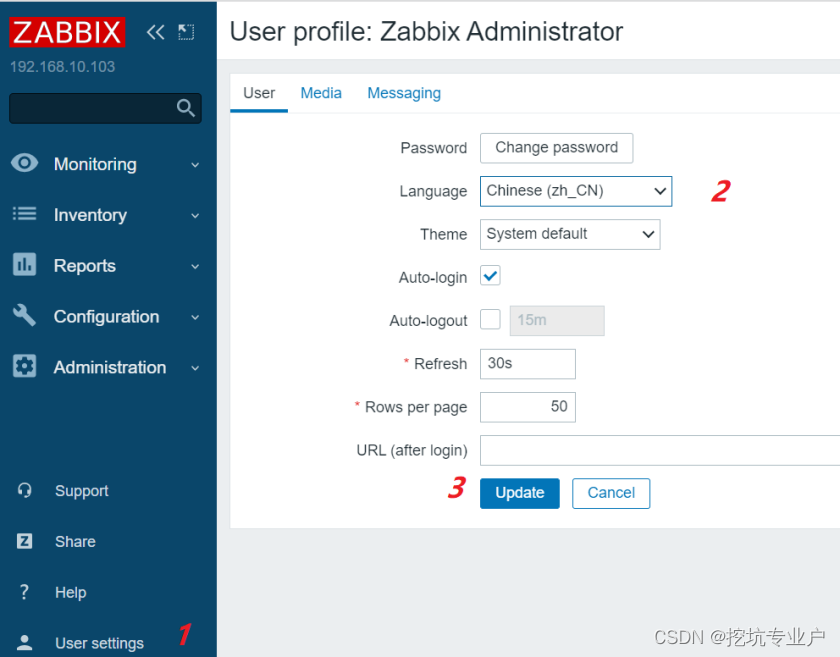The height and width of the screenshot is (657, 840).
Task: Click the Update button
Action: coord(519,493)
